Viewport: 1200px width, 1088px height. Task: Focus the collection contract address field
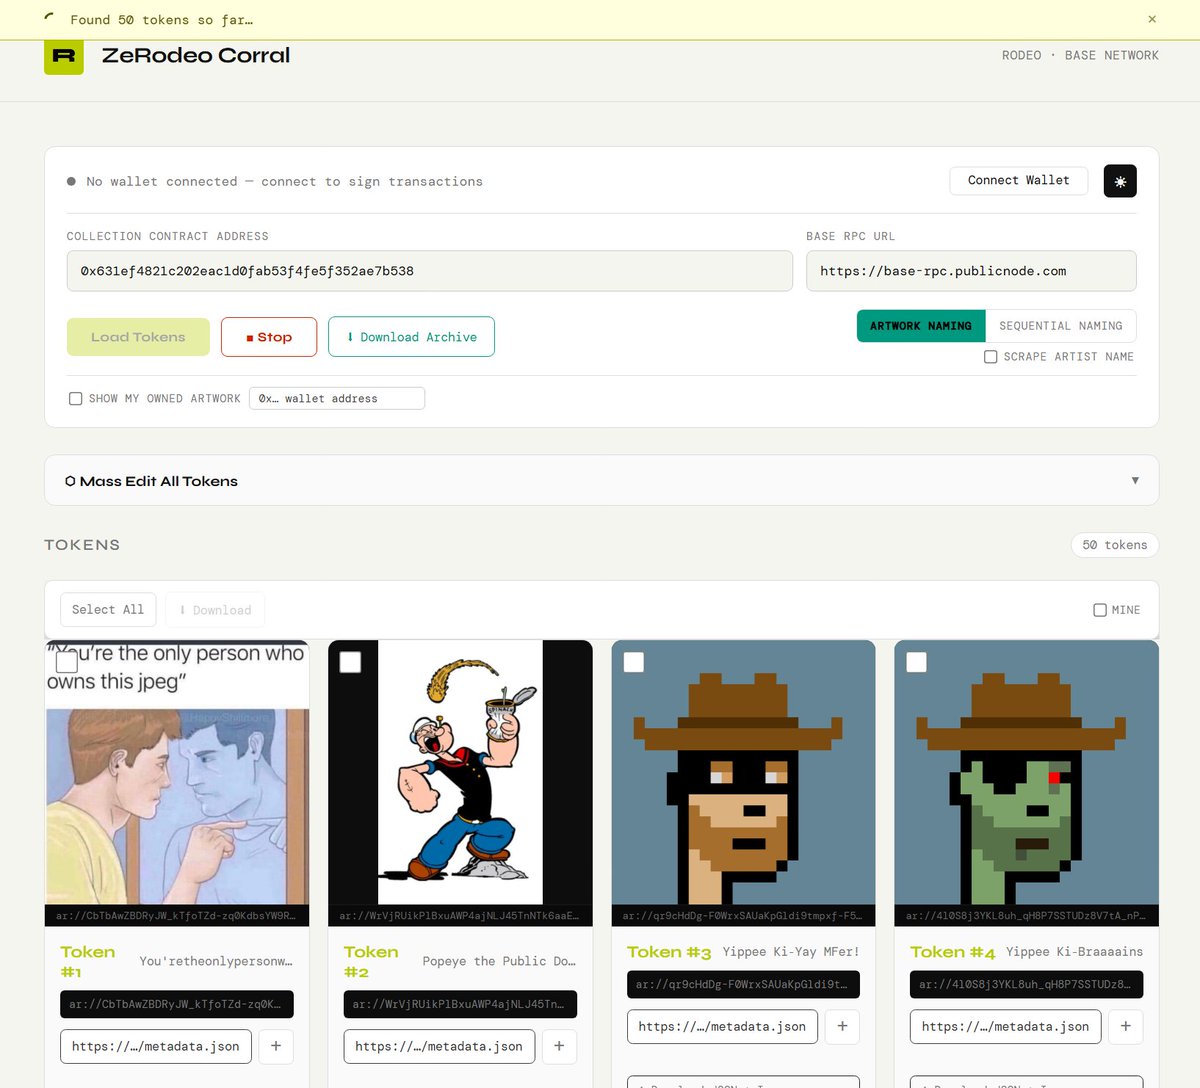(430, 271)
